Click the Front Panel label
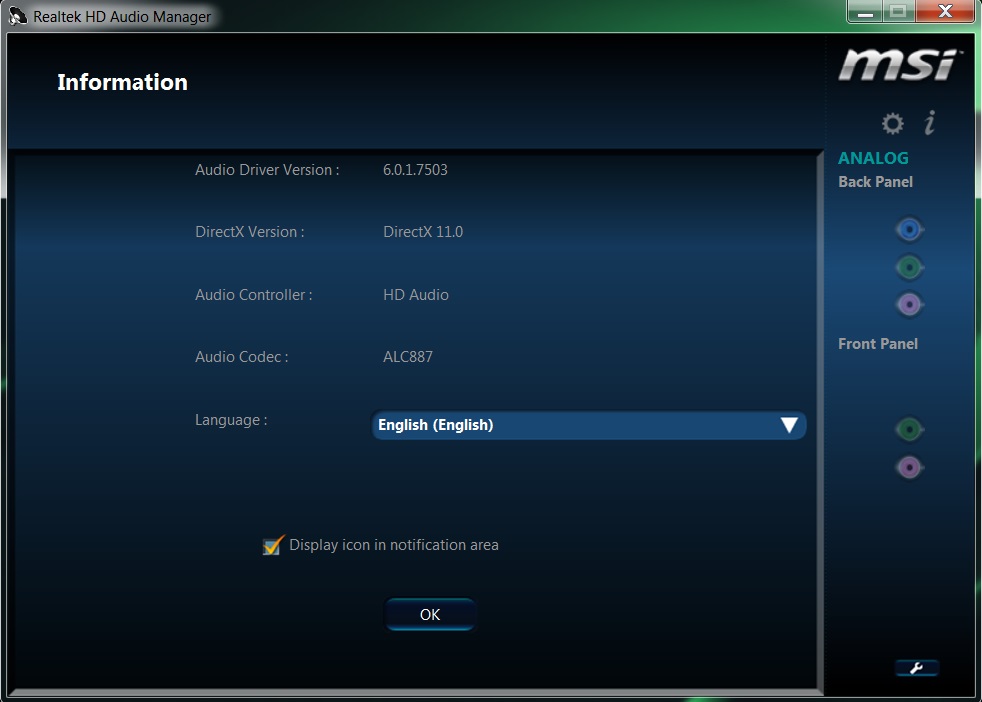This screenshot has width=982, height=702. (x=877, y=344)
